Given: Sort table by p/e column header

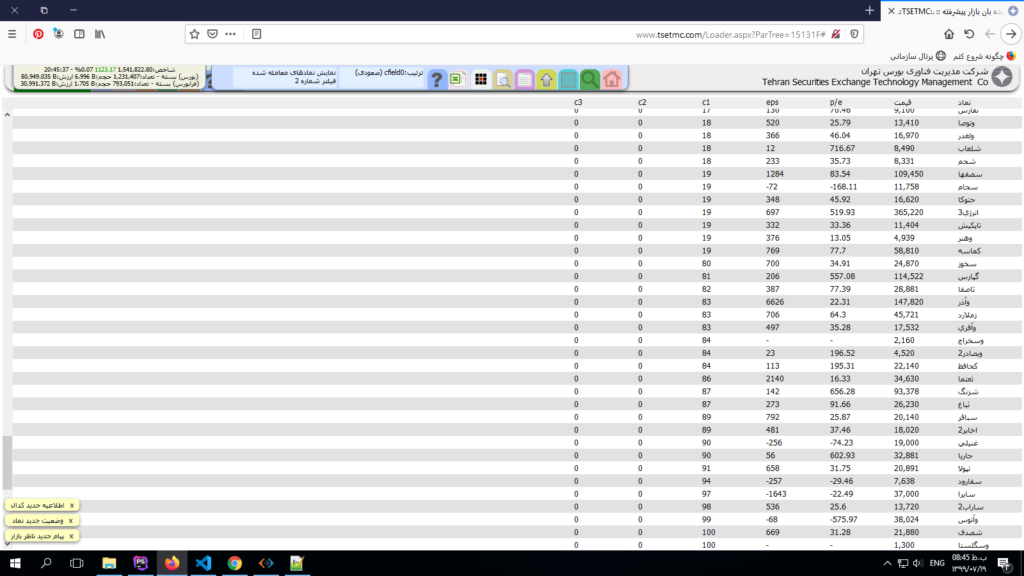Looking at the screenshot, I should tap(836, 103).
